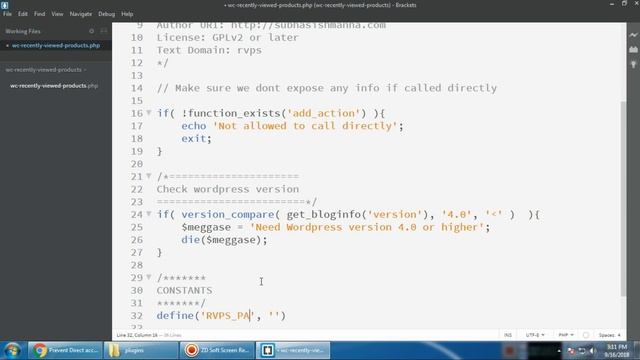This screenshot has height=360, width=640.
Task: Open the plugins folder taskbar item
Action: coord(141,350)
